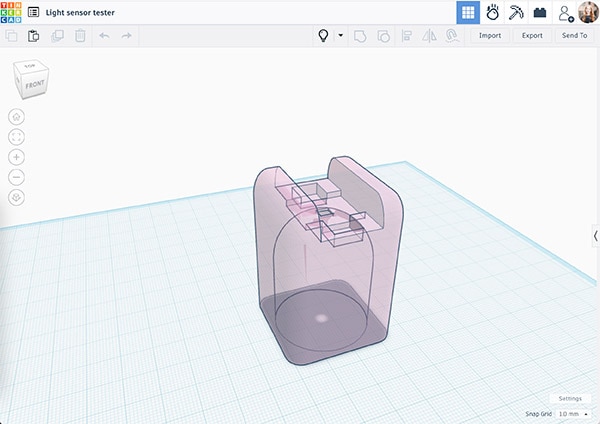Click the Home view button
Screen dimensions: 600x424
pos(17,116)
